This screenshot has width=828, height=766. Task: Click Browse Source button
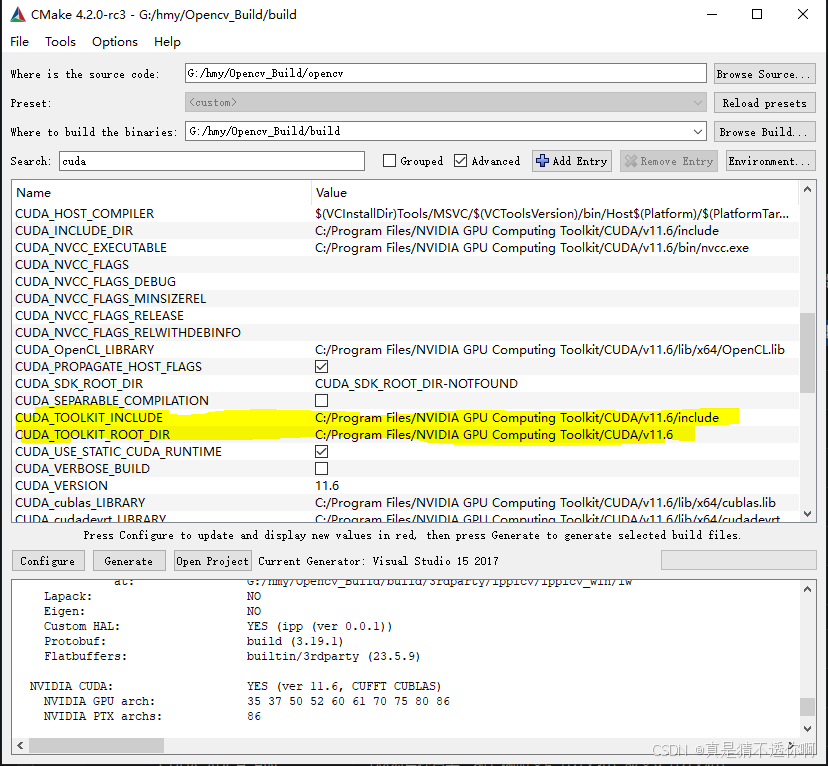pos(765,74)
